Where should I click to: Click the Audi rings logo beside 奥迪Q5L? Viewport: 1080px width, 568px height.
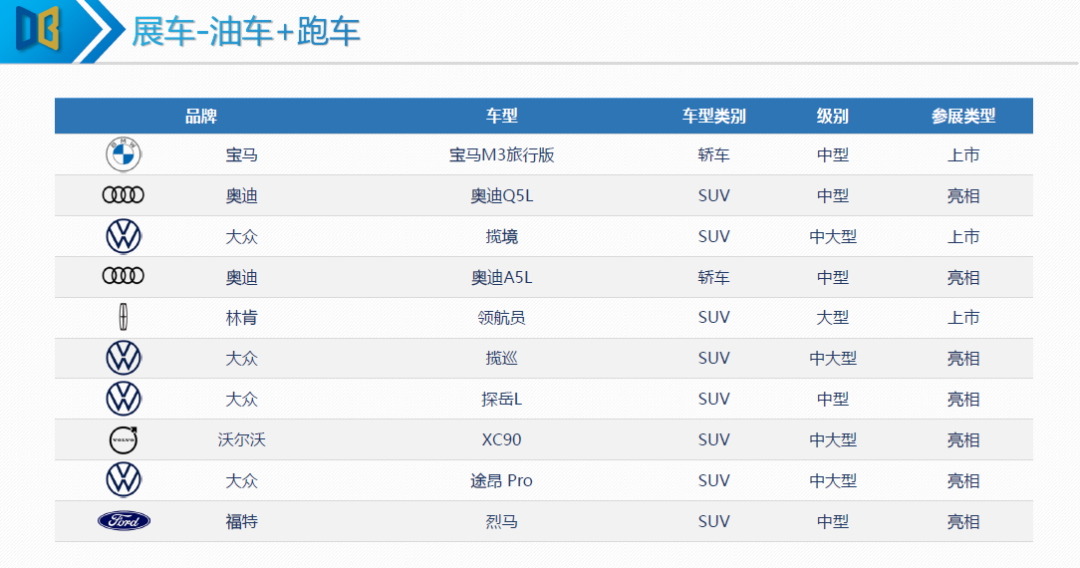(x=123, y=195)
